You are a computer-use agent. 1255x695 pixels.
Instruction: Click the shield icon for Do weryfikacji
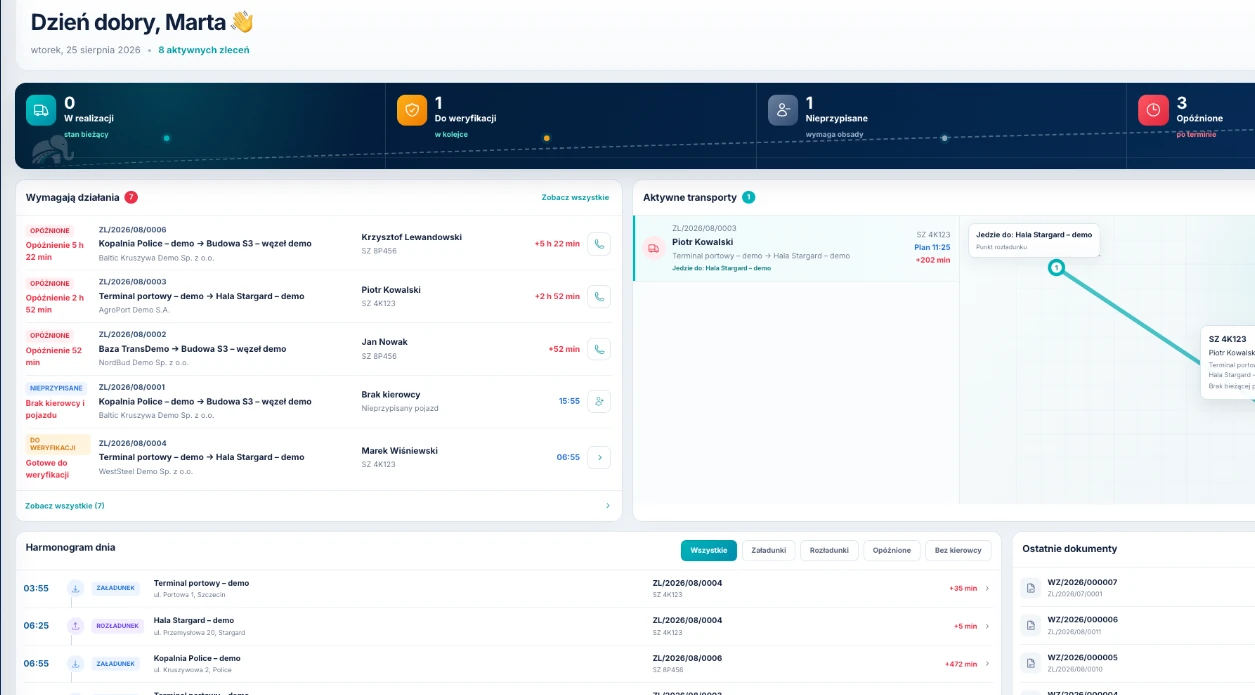(x=412, y=110)
